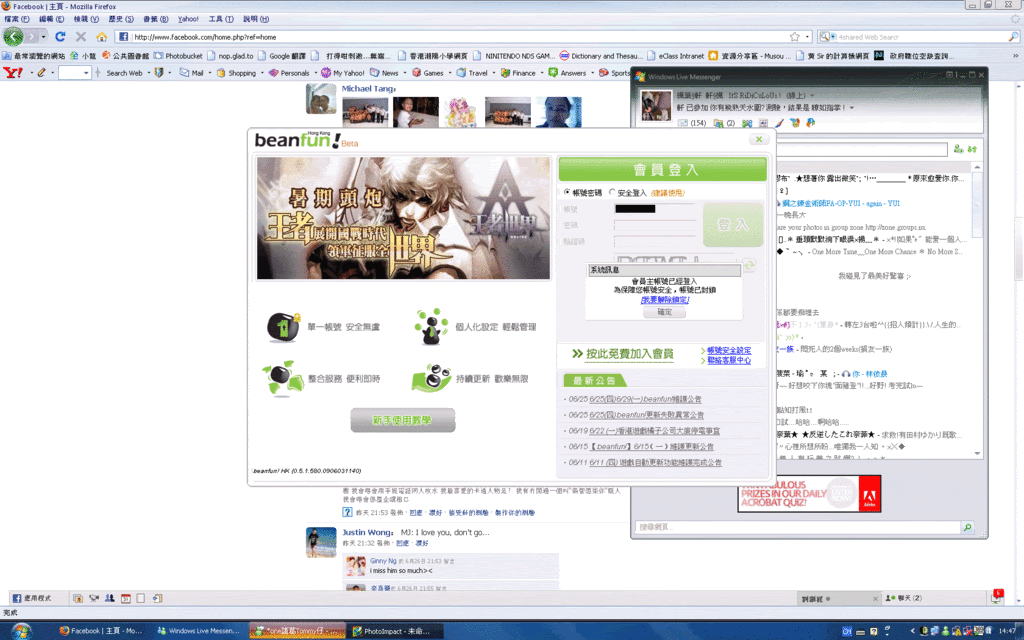Open the Facebook notifications icon with red badge
Screen dimensions: 1024x640
click(997, 596)
